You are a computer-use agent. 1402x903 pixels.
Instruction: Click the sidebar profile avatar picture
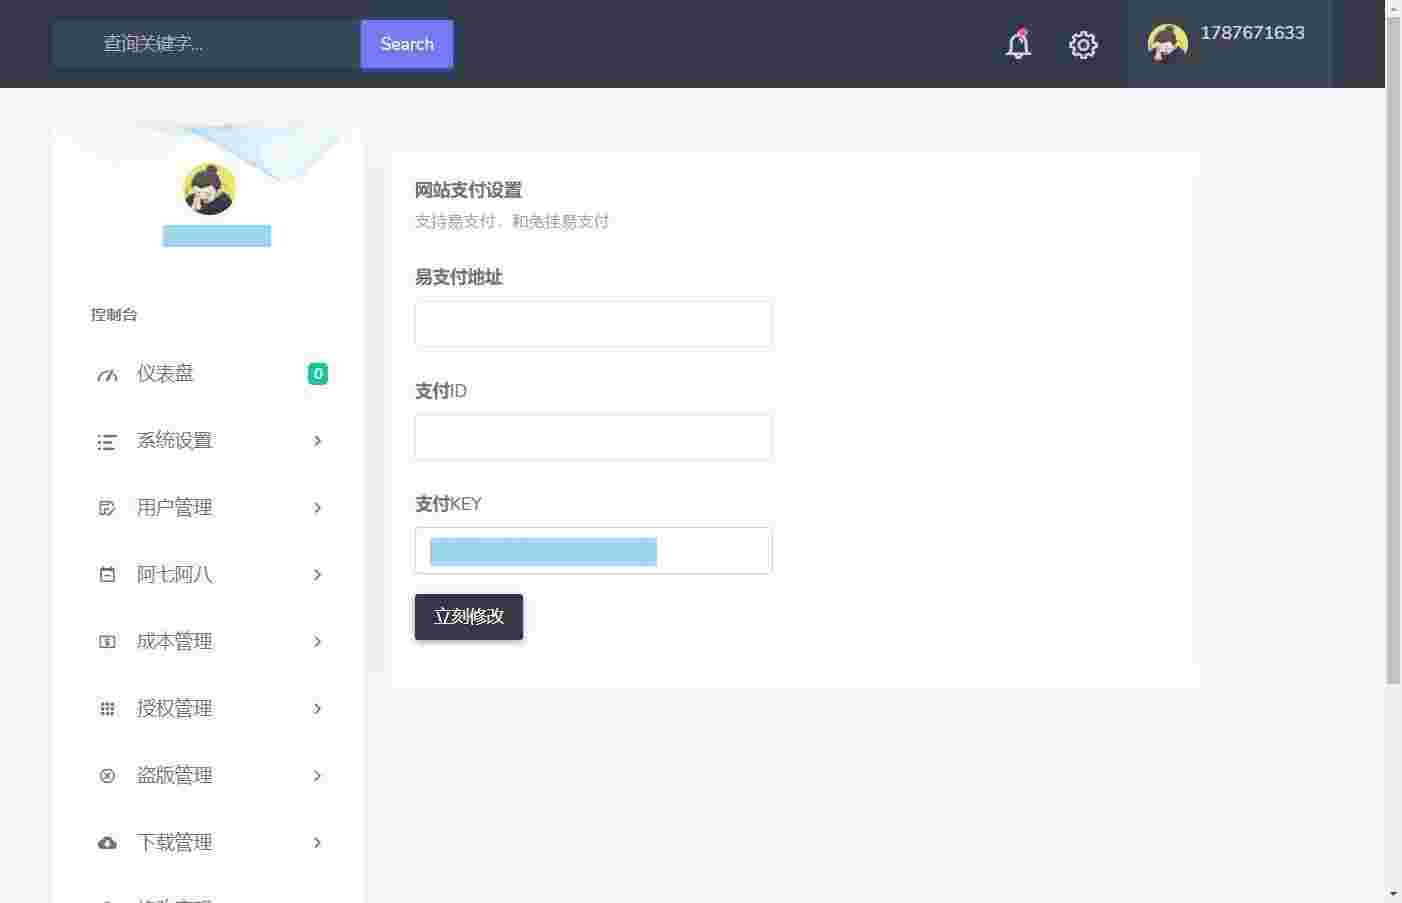click(209, 189)
